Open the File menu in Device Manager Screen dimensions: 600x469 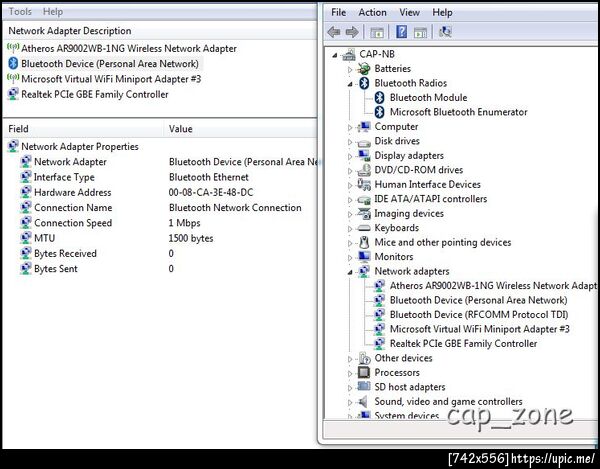click(338, 12)
